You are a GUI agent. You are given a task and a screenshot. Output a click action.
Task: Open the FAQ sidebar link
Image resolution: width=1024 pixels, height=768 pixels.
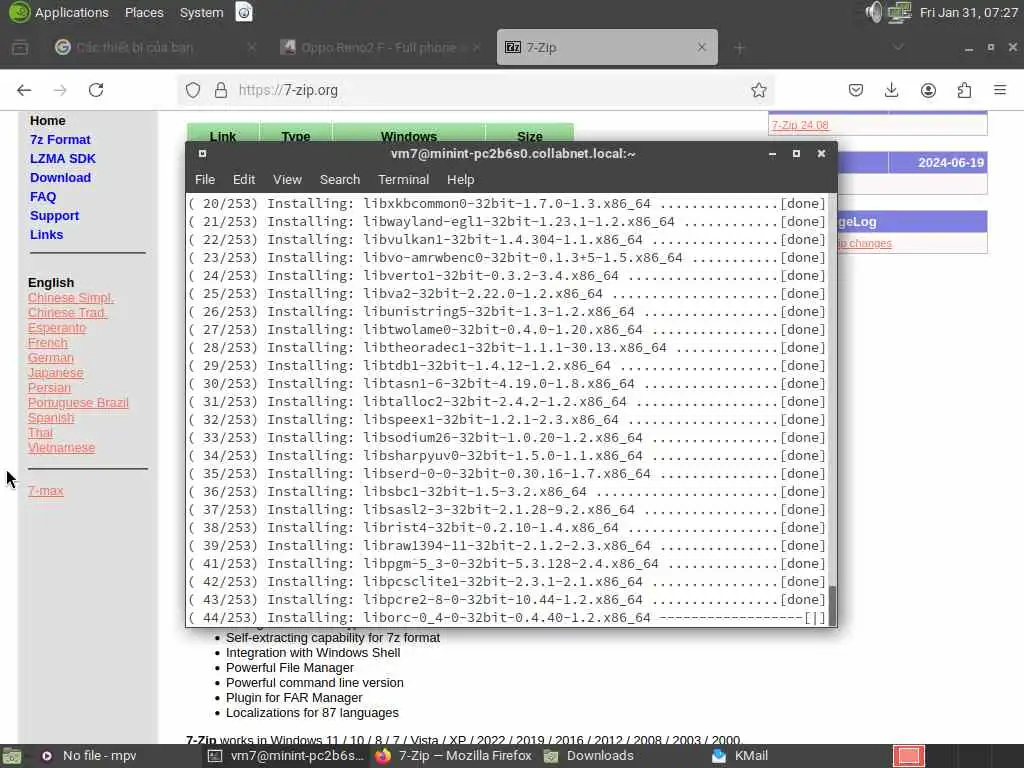coord(43,197)
